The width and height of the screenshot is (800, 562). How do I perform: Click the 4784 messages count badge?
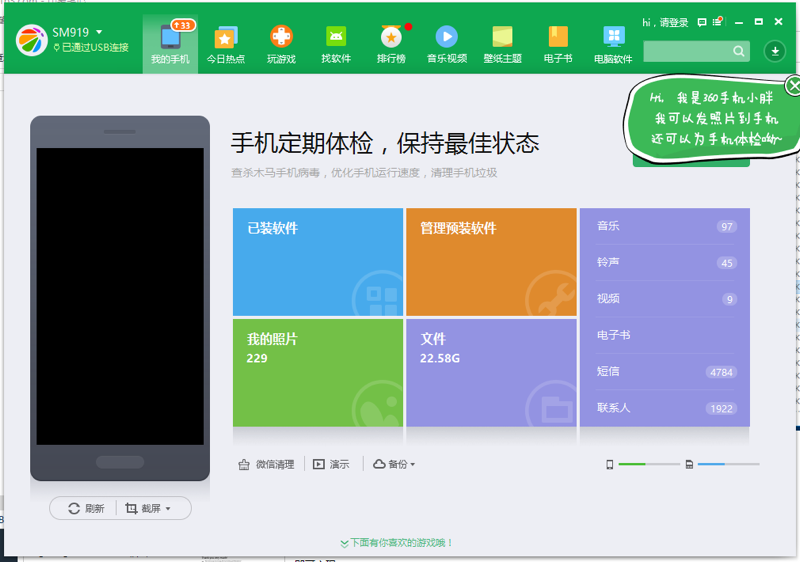[x=721, y=372]
